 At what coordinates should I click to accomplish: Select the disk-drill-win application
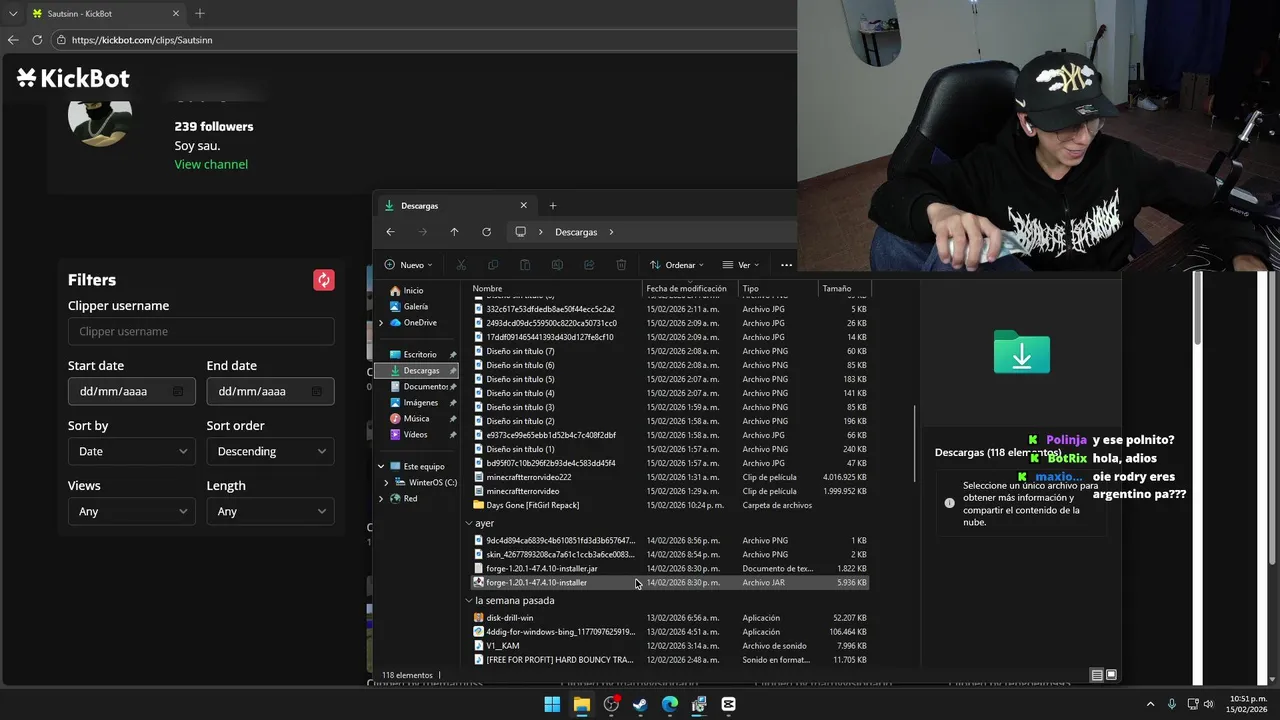point(670,618)
